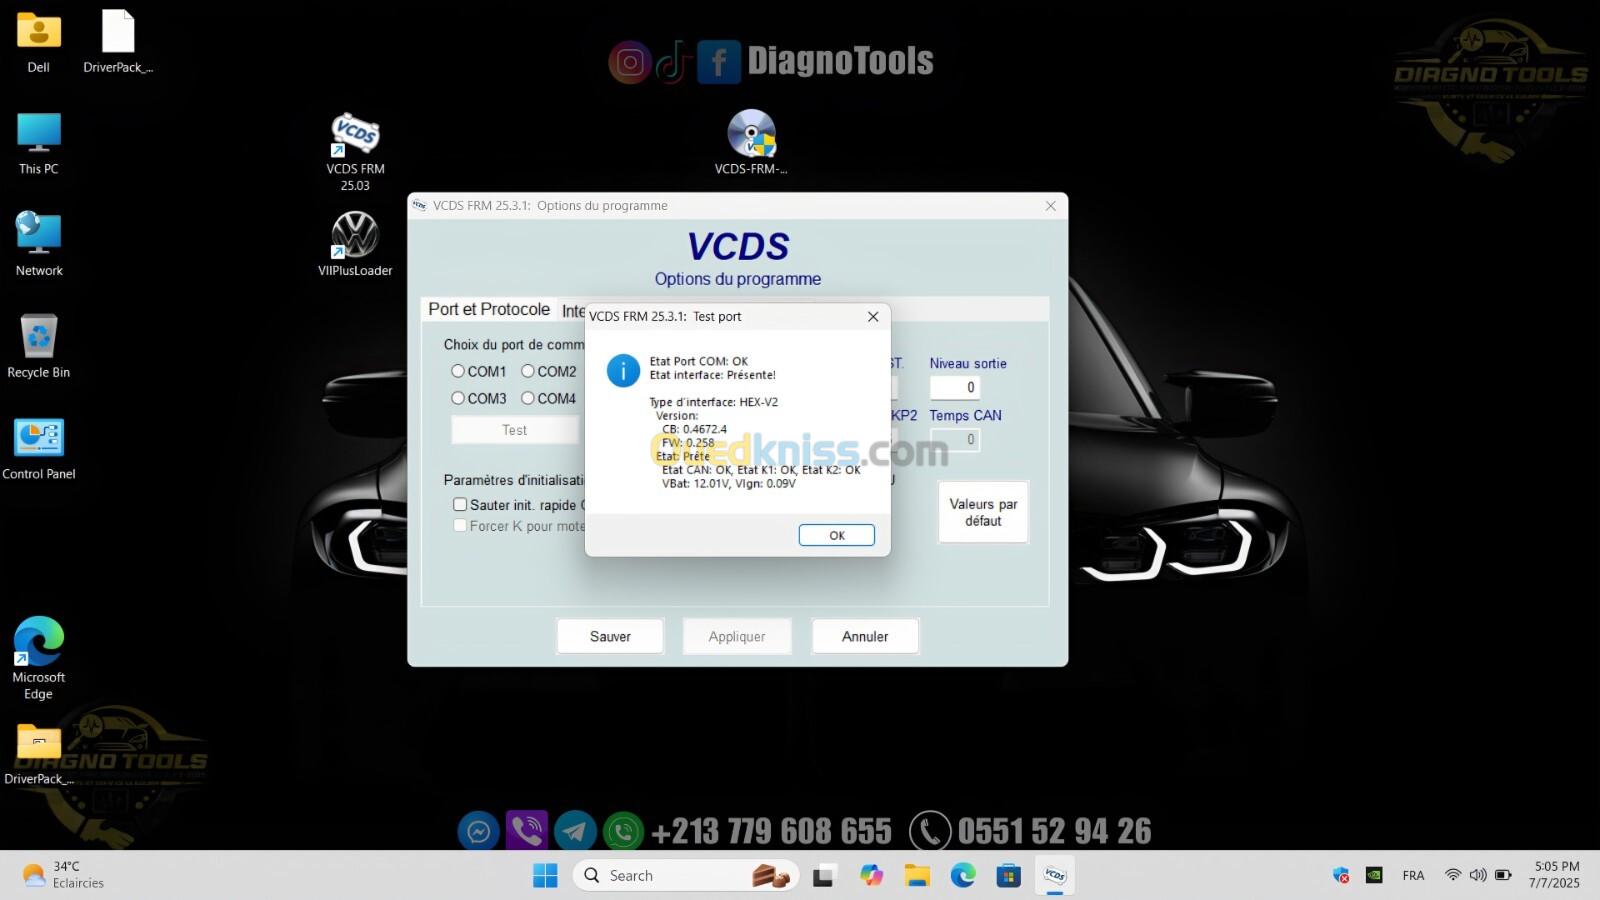Enable the Sauter init. rapide checkbox

tap(460, 505)
